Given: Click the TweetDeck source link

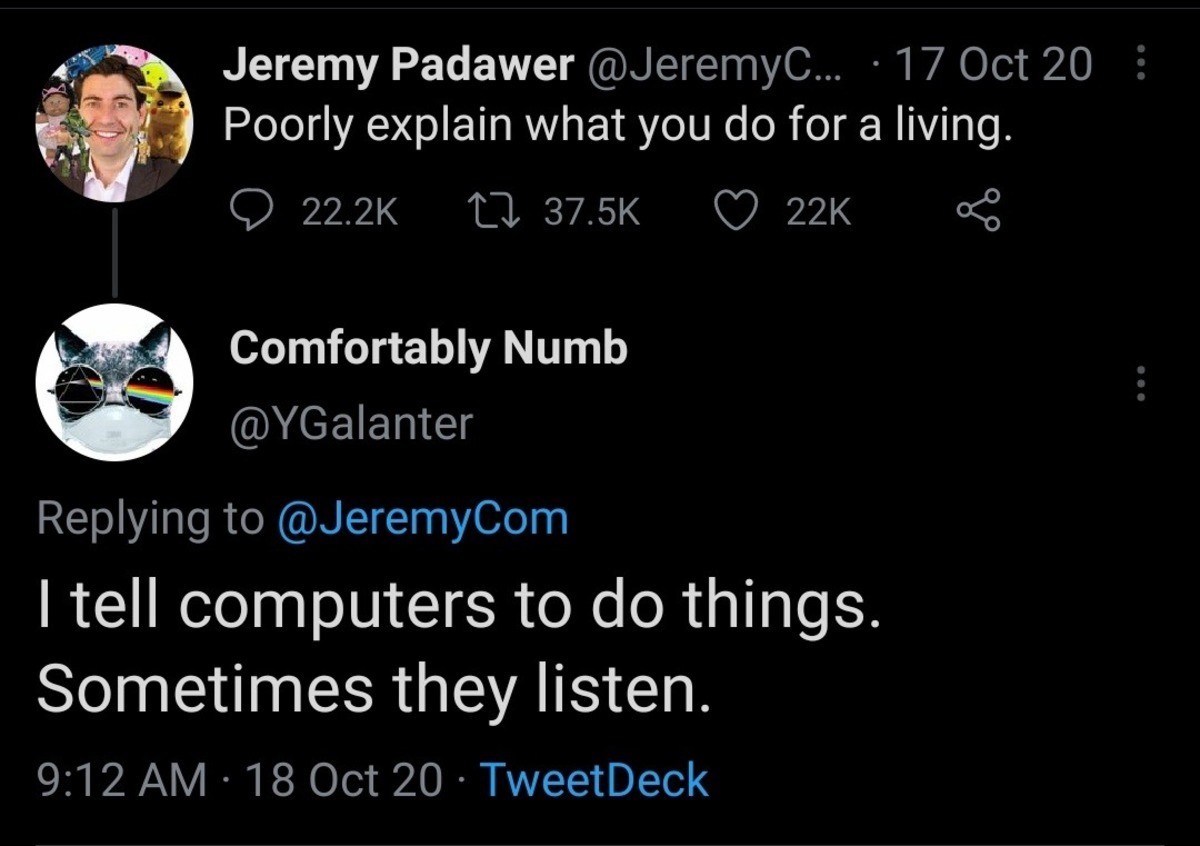Looking at the screenshot, I should [x=594, y=780].
